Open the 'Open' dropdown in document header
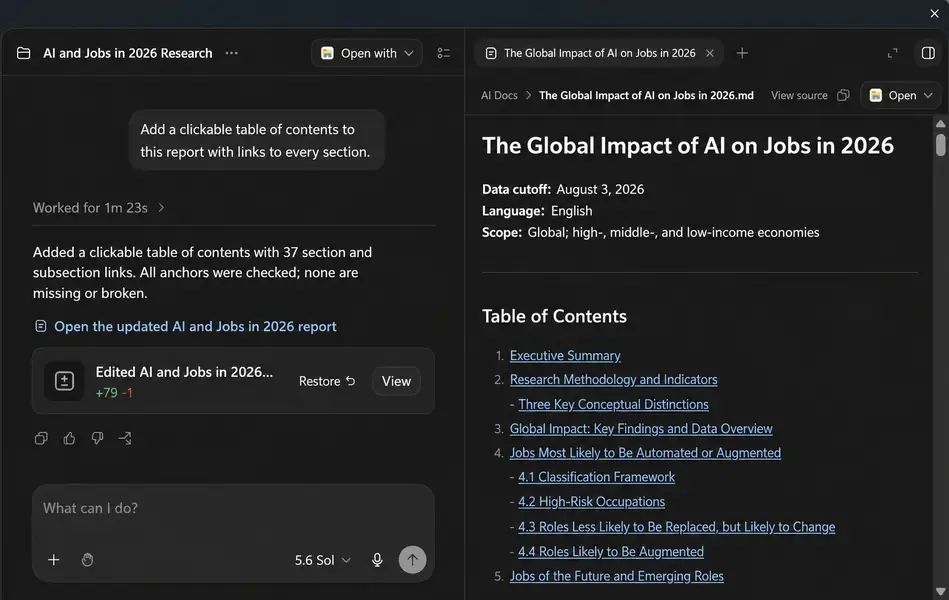Image resolution: width=949 pixels, height=600 pixels. (901, 95)
